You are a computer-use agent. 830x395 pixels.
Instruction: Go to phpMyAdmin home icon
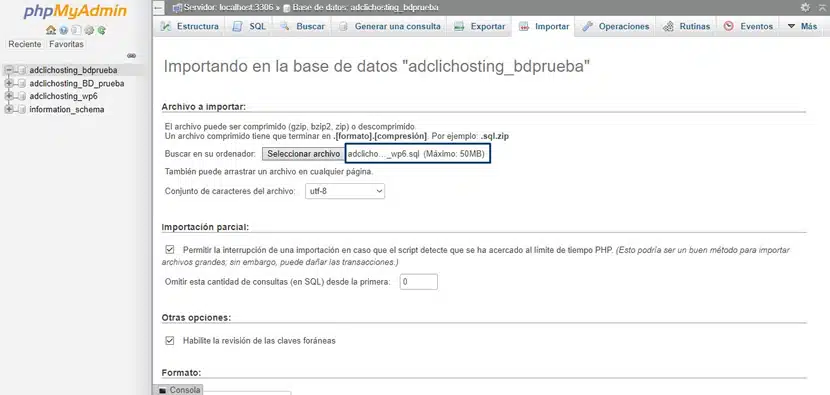click(51, 30)
